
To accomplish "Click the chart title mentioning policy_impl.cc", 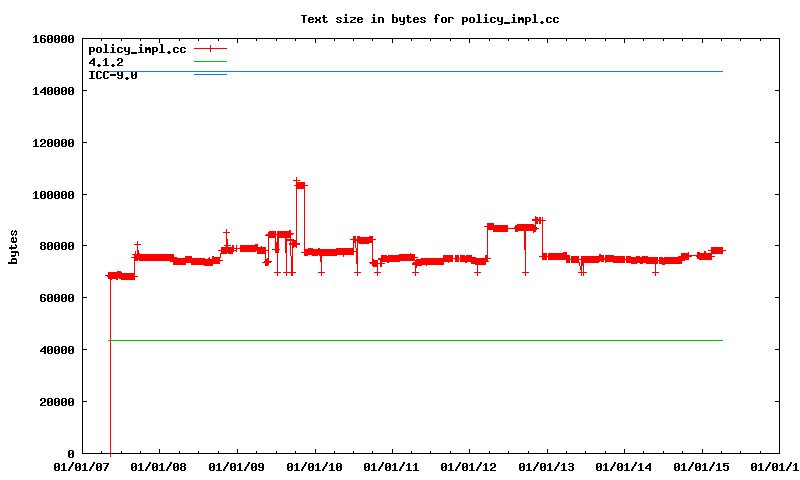I will (x=436, y=19).
